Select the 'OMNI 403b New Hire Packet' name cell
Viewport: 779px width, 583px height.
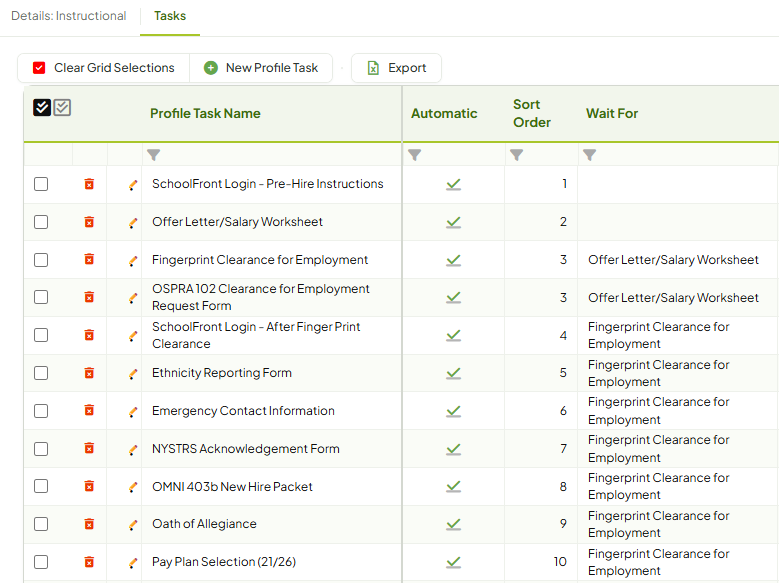(x=272, y=487)
